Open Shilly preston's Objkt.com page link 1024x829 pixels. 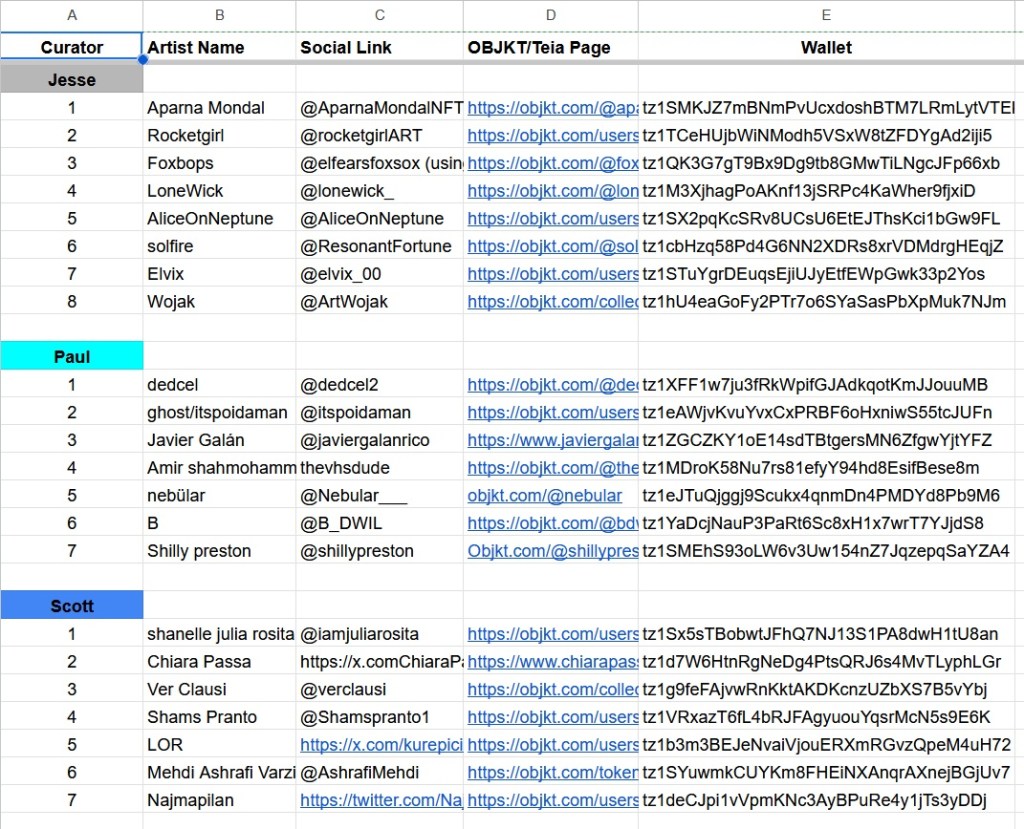tap(552, 551)
